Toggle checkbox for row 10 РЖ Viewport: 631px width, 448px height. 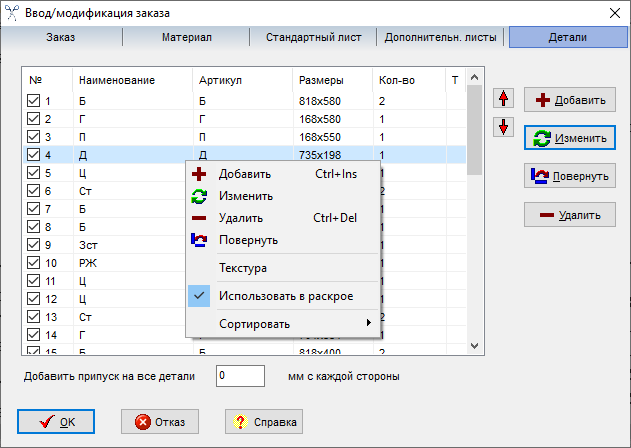[x=34, y=263]
